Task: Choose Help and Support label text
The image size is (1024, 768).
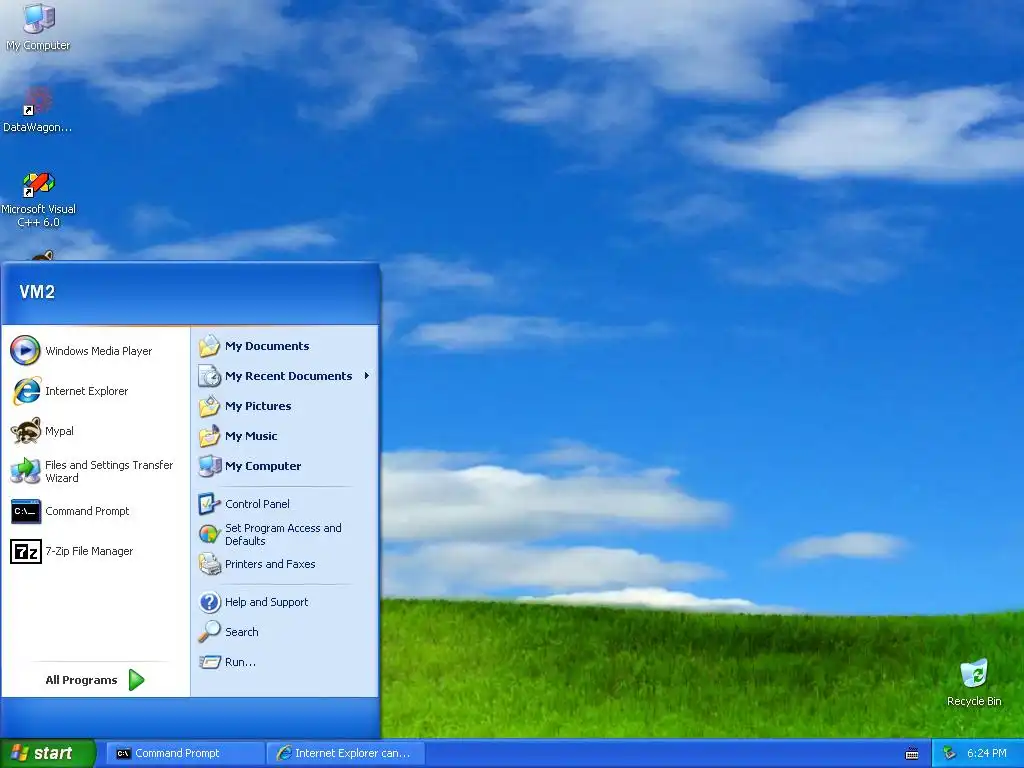Action: (x=266, y=602)
